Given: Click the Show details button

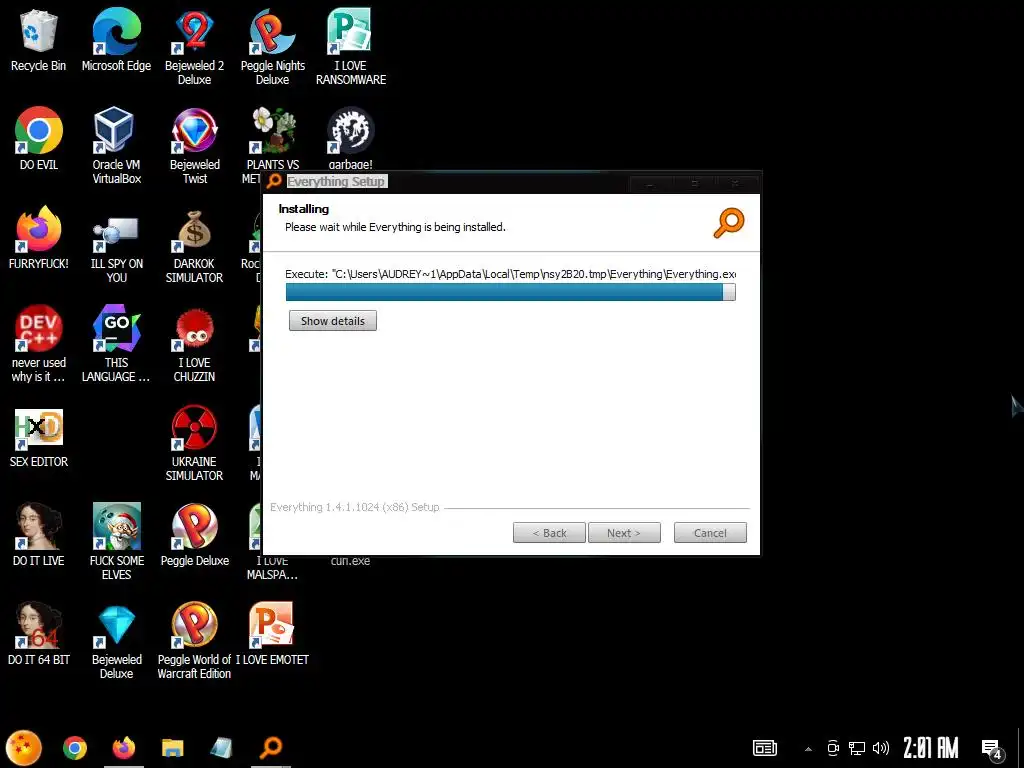Looking at the screenshot, I should tap(333, 321).
